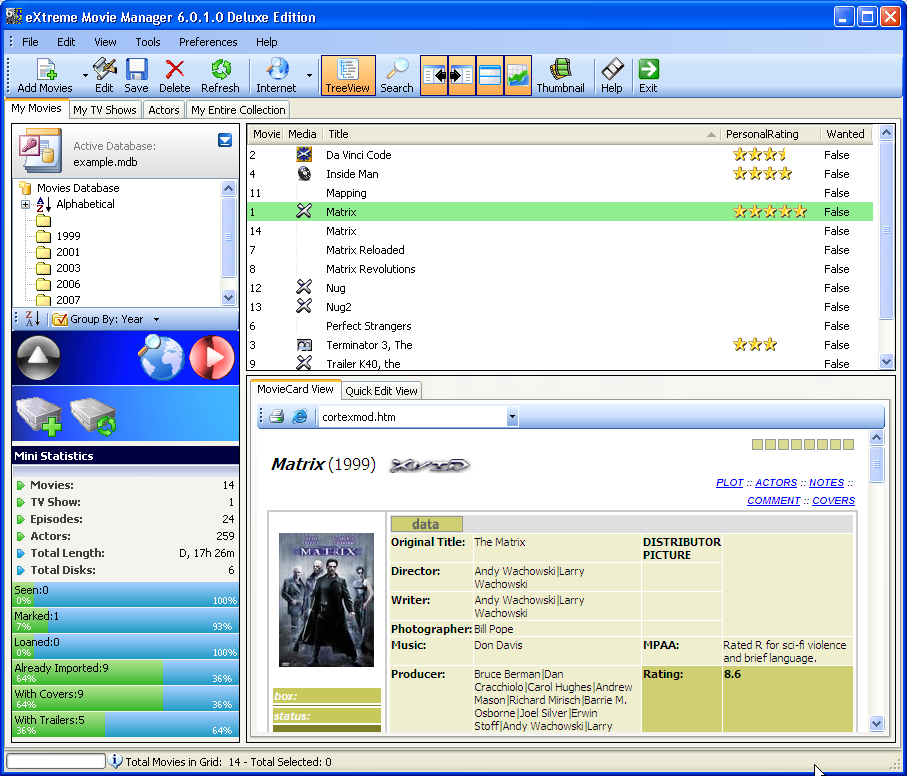Viewport: 907px width, 776px height.
Task: Switch to Thumbnail view
Action: coord(560,75)
